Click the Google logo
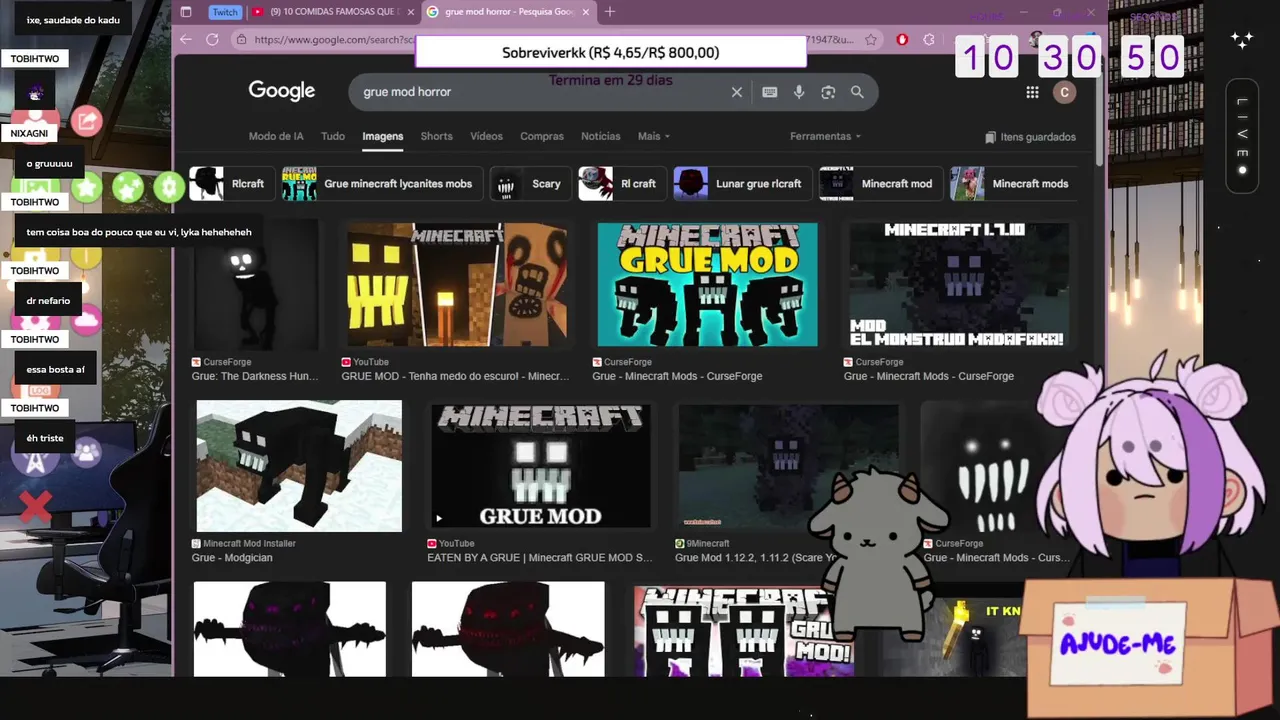 [282, 91]
